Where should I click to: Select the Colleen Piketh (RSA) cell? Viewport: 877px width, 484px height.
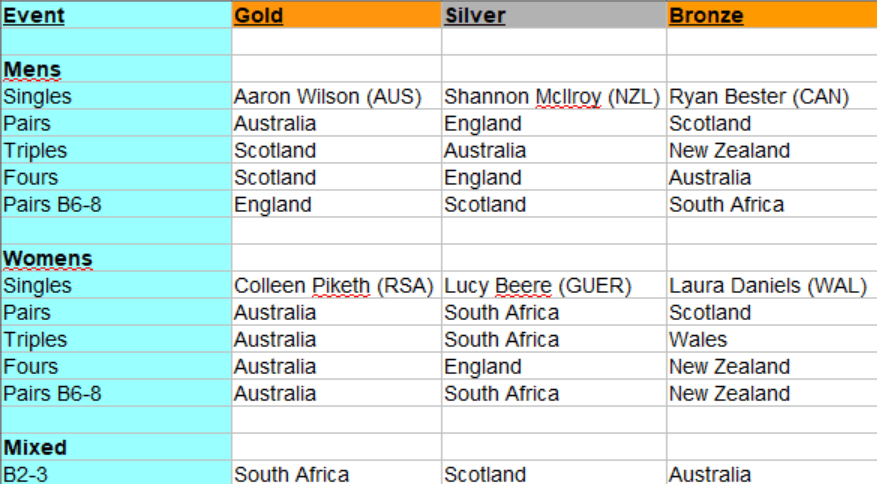click(x=333, y=286)
